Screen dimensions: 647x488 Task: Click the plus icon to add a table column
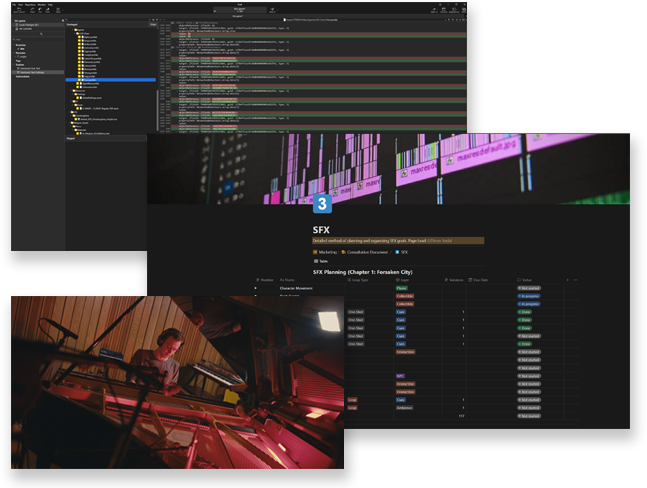[x=566, y=280]
